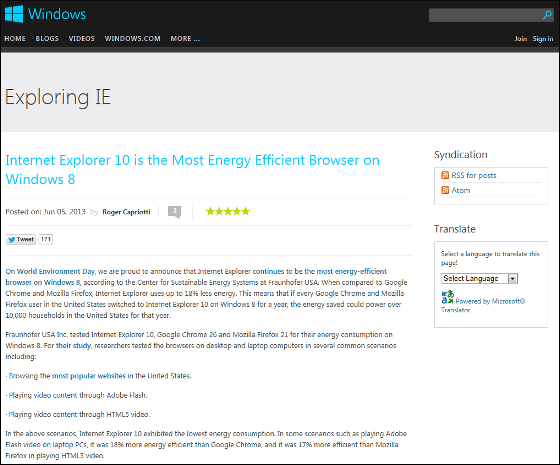Click the Windows logo icon
The height and width of the screenshot is (465, 560).
[x=14, y=14]
